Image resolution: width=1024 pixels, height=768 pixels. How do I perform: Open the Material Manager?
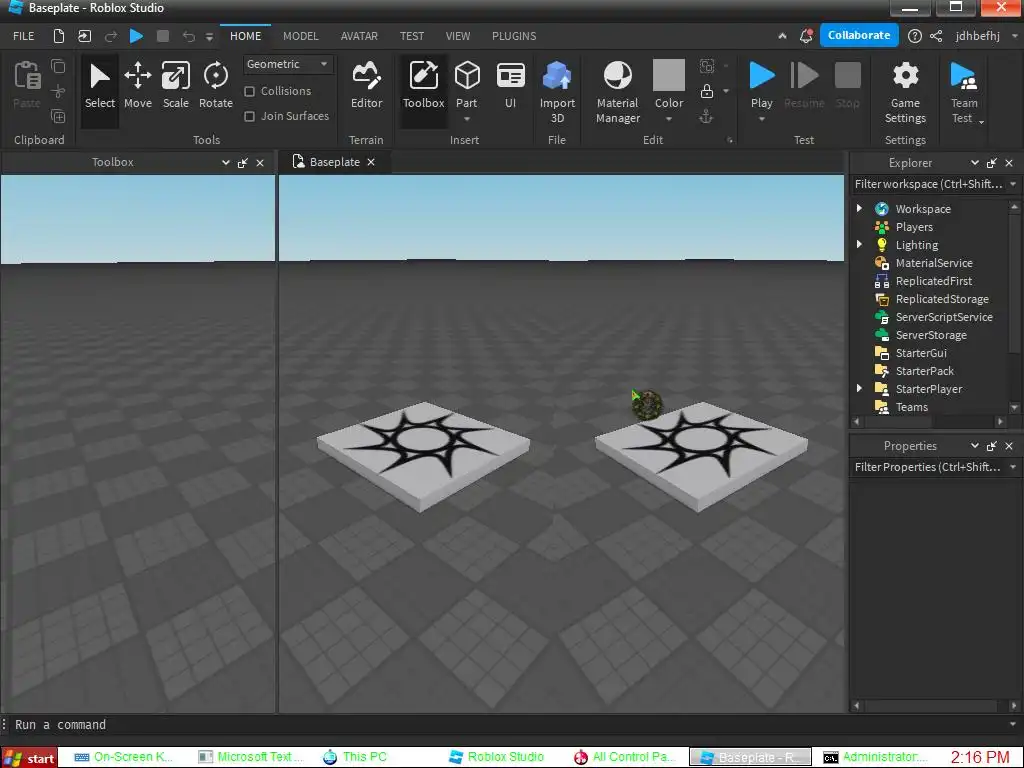point(617,91)
